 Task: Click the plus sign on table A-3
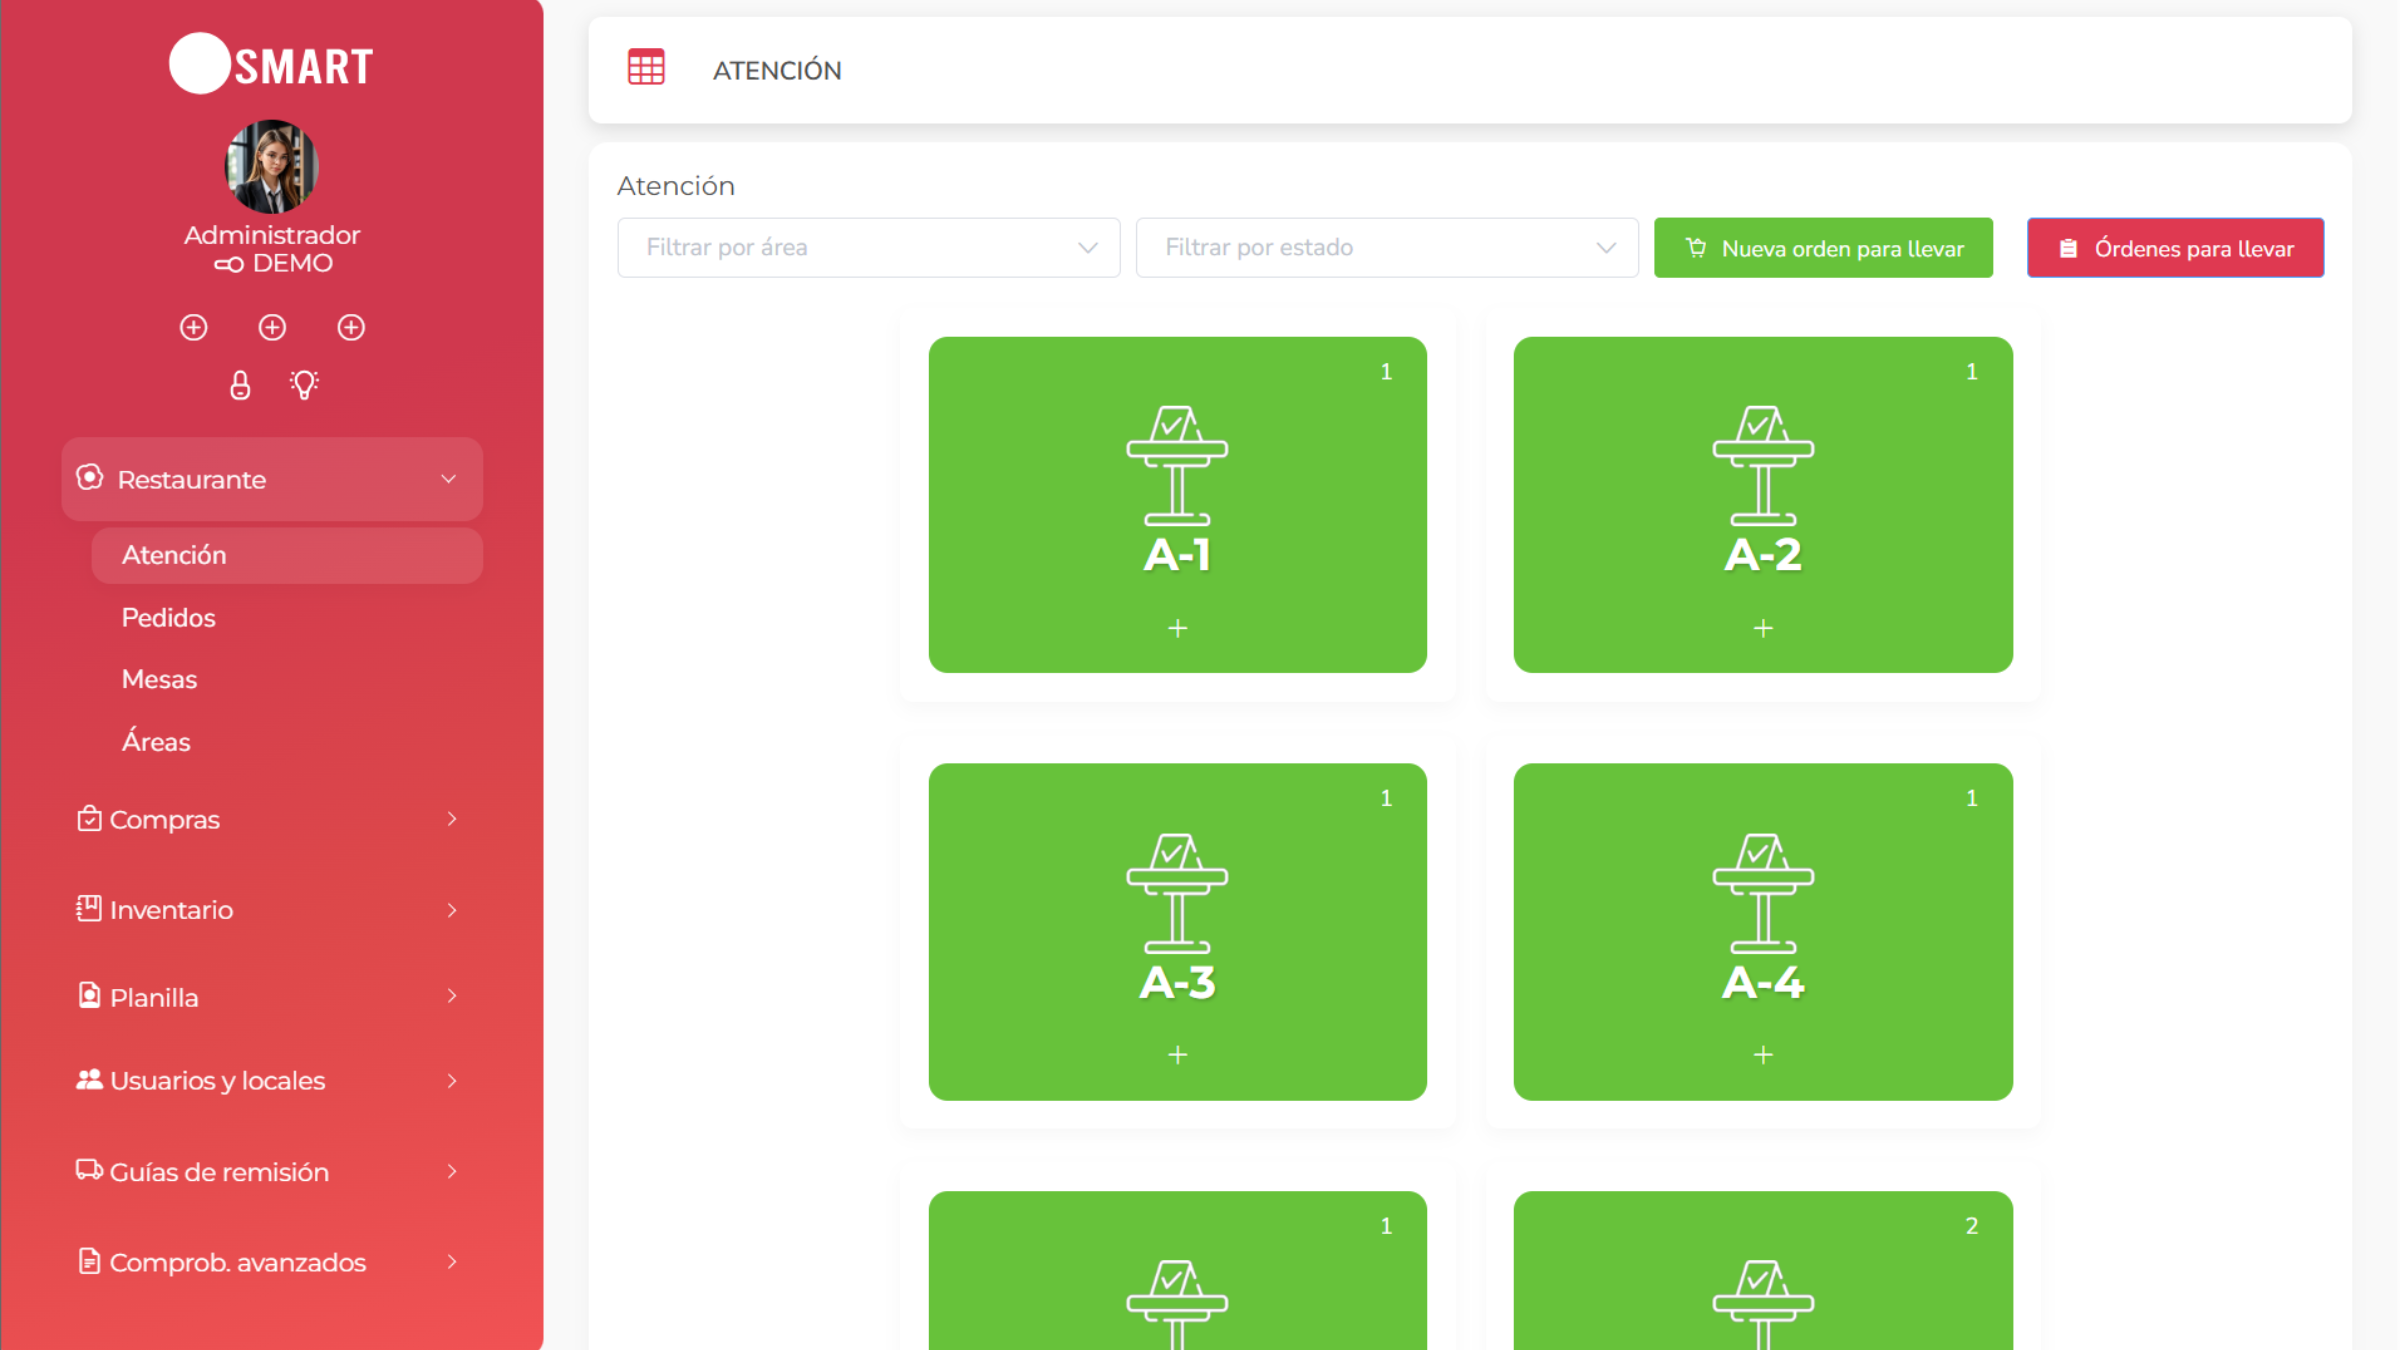1177,1055
